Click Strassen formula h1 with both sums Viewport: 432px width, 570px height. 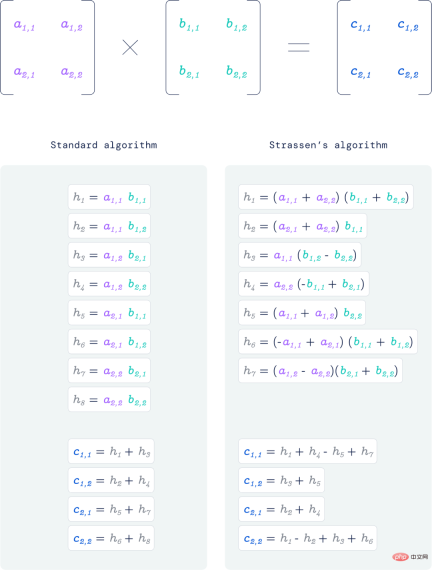[326, 197]
